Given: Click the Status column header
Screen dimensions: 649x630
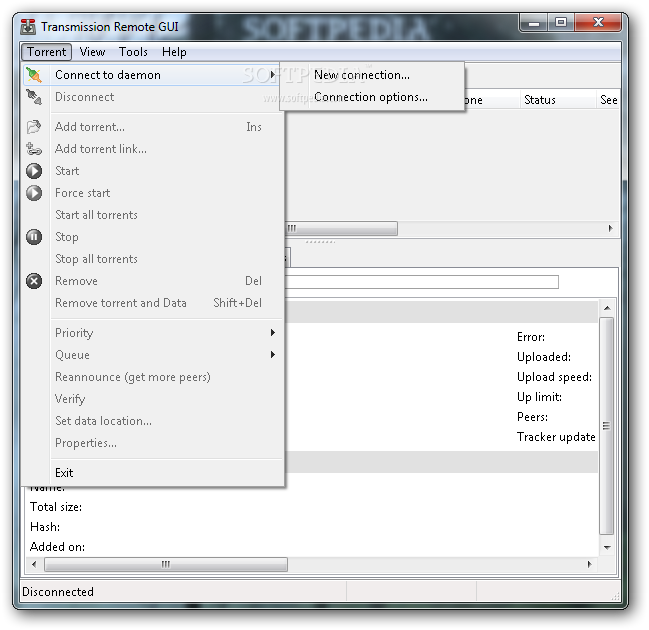Looking at the screenshot, I should [557, 100].
